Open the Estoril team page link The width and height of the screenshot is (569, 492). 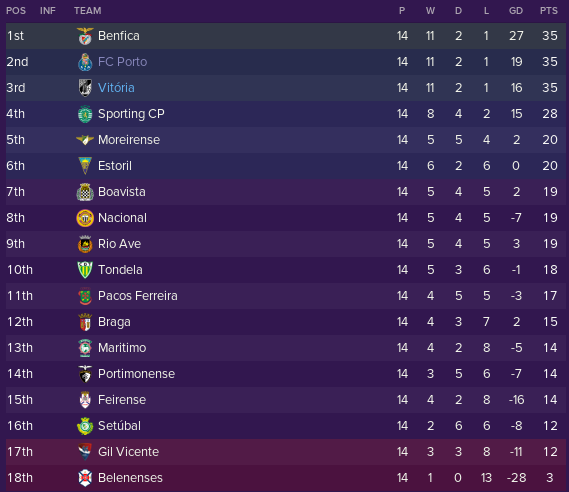pyautogui.click(x=115, y=166)
